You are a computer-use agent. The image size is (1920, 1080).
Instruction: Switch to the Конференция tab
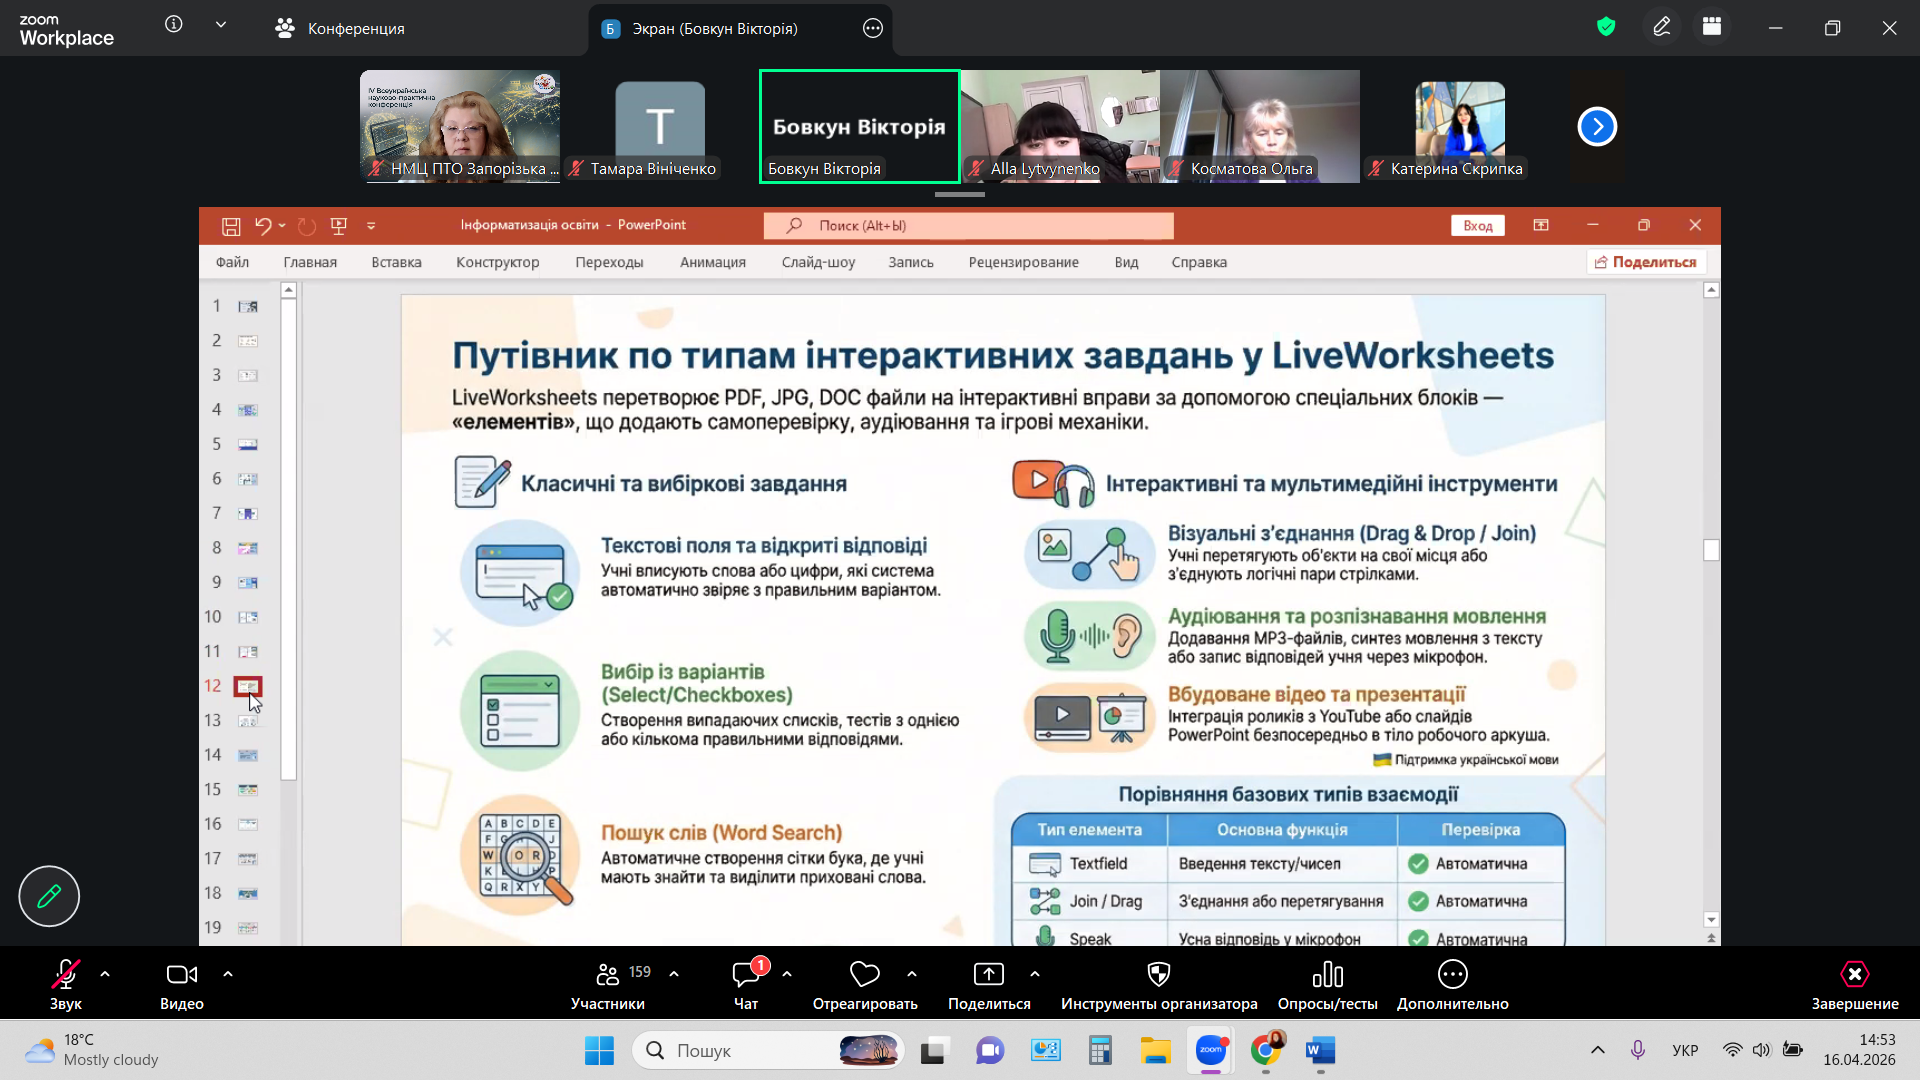click(340, 28)
